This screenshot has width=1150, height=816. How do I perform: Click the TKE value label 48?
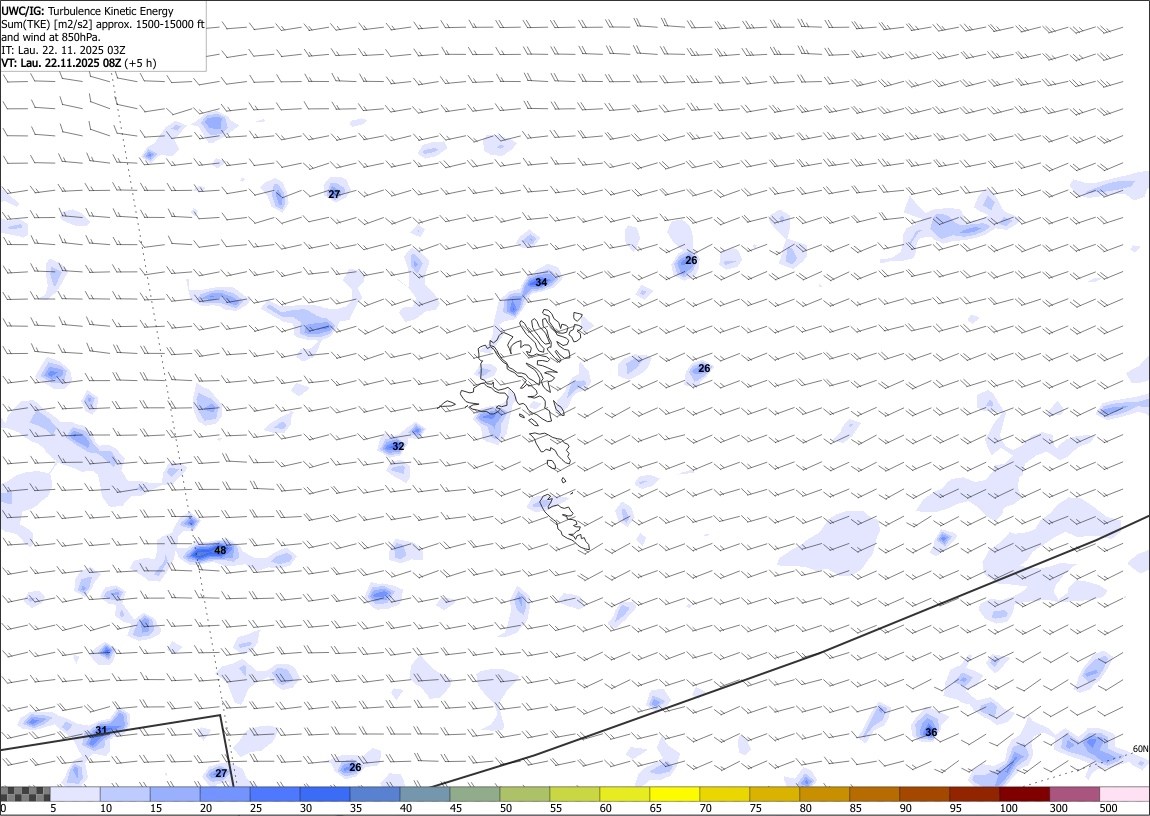pyautogui.click(x=220, y=550)
